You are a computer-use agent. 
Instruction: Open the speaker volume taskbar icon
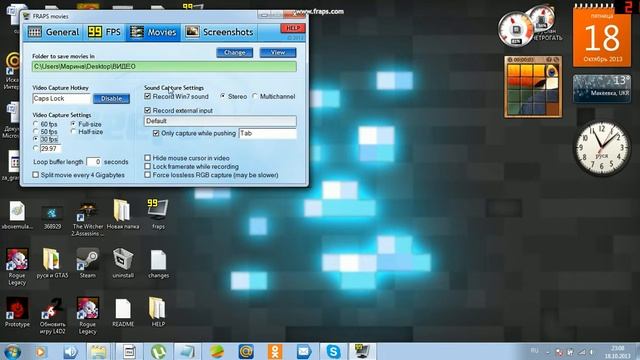71,351
